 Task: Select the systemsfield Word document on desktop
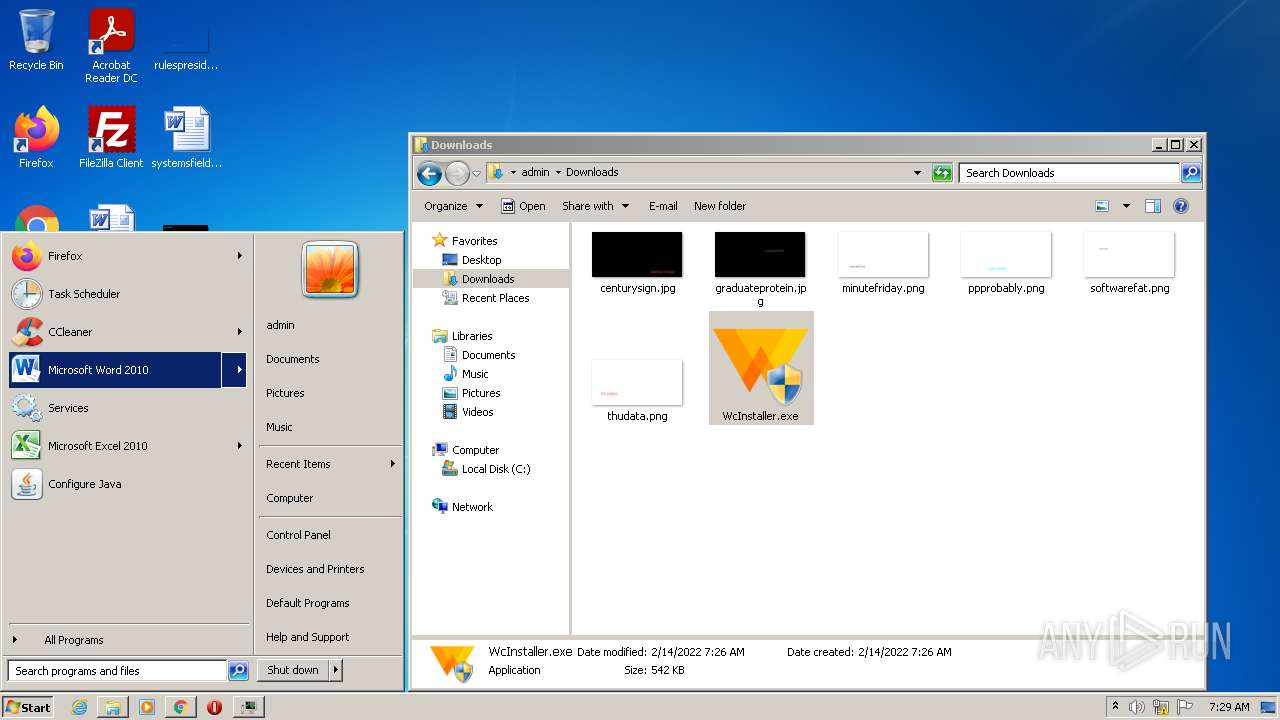[x=187, y=137]
